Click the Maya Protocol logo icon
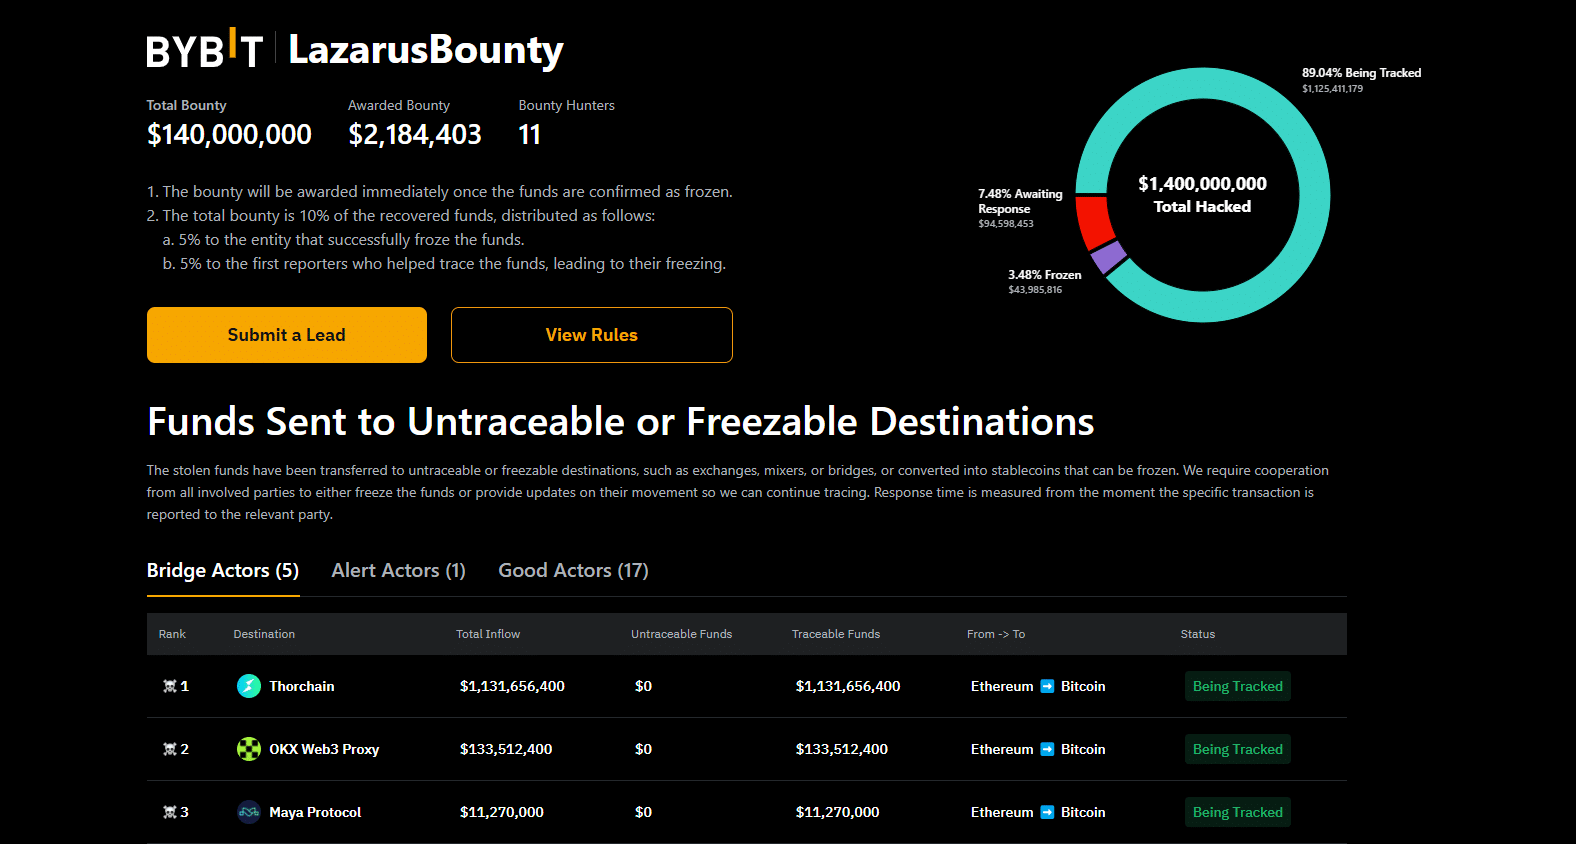The width and height of the screenshot is (1576, 844). (x=249, y=812)
